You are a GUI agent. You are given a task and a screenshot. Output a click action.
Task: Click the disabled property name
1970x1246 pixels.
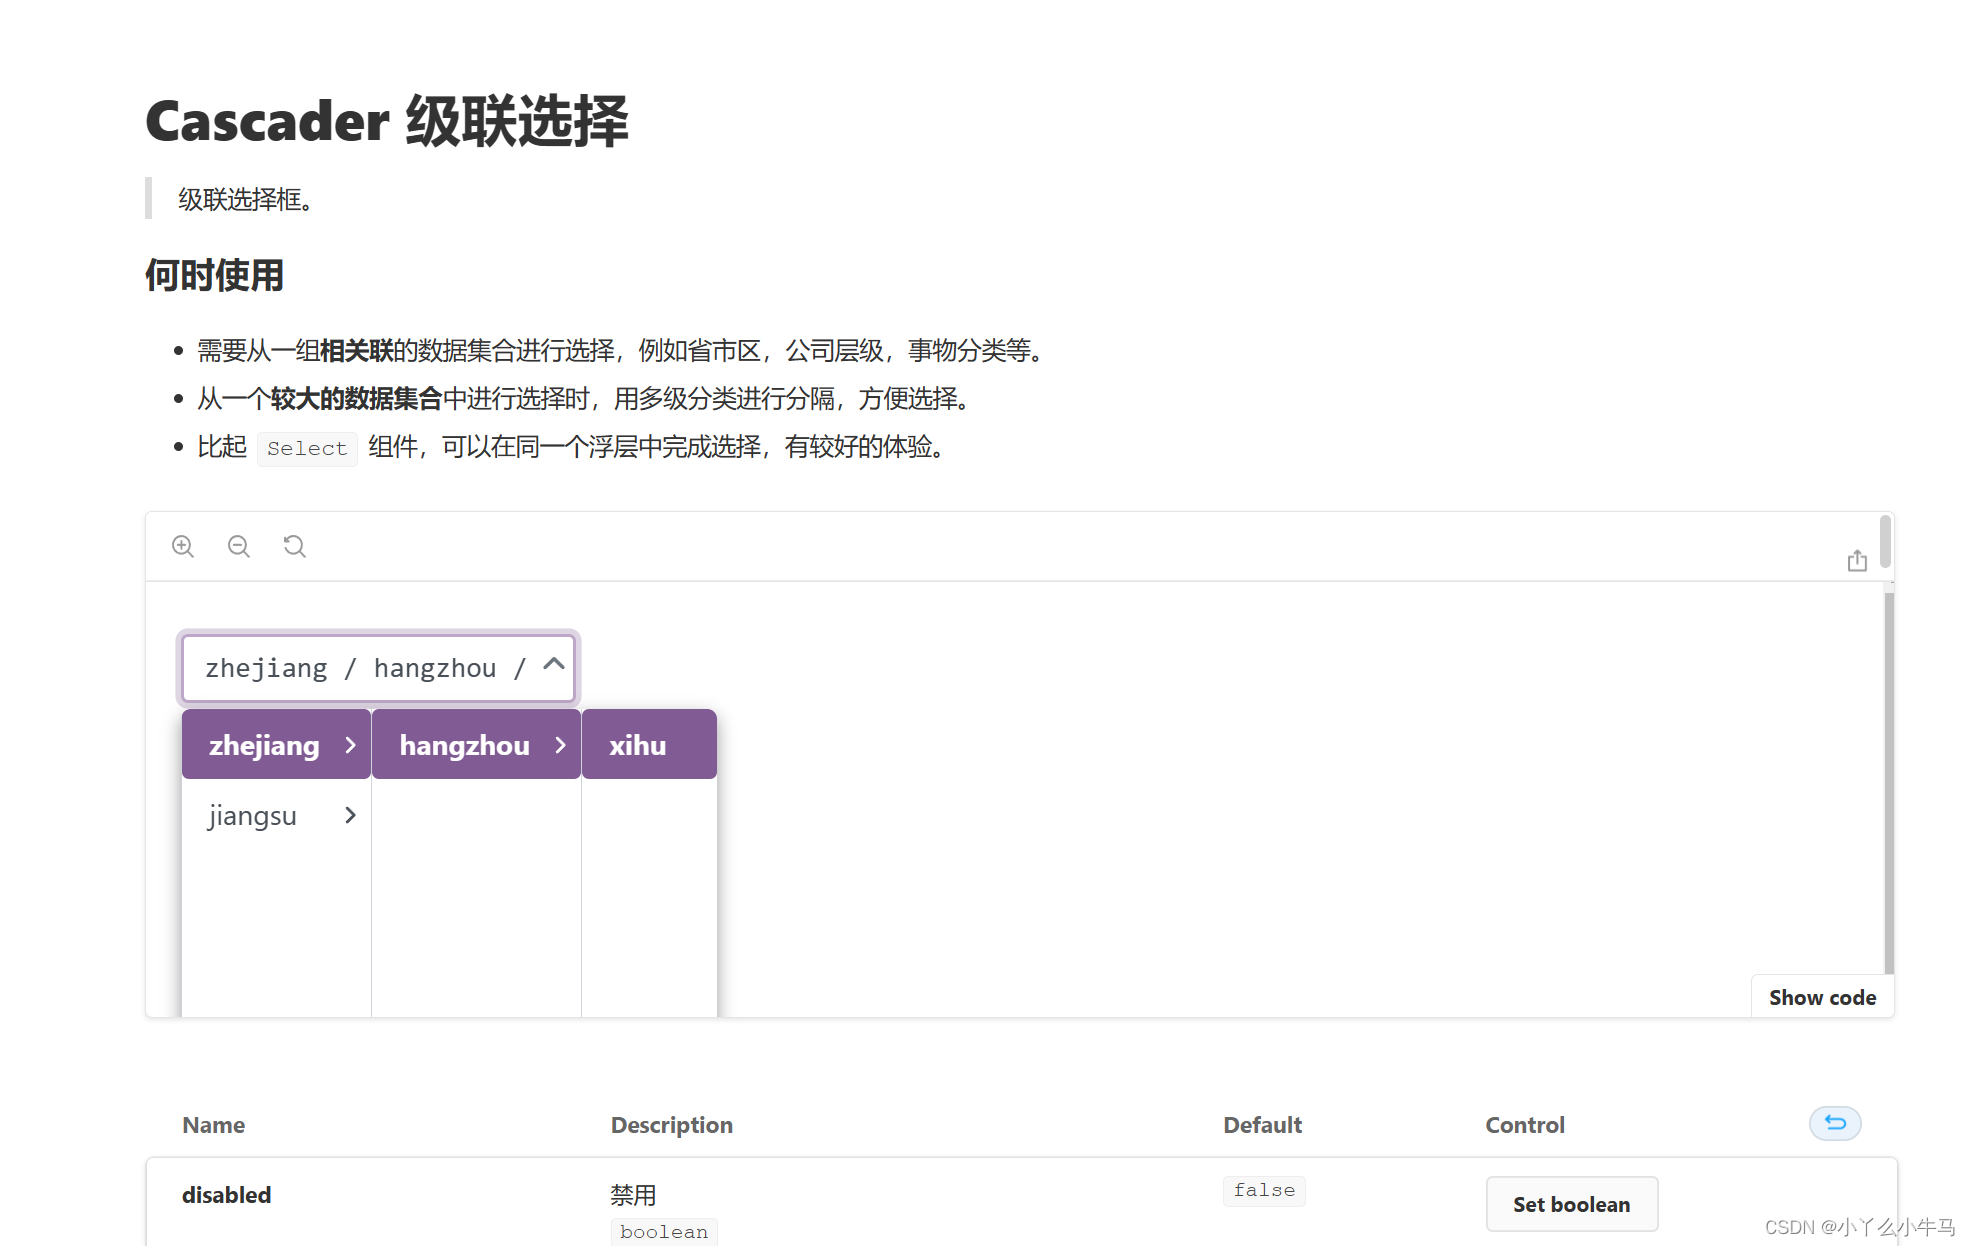coord(227,1195)
